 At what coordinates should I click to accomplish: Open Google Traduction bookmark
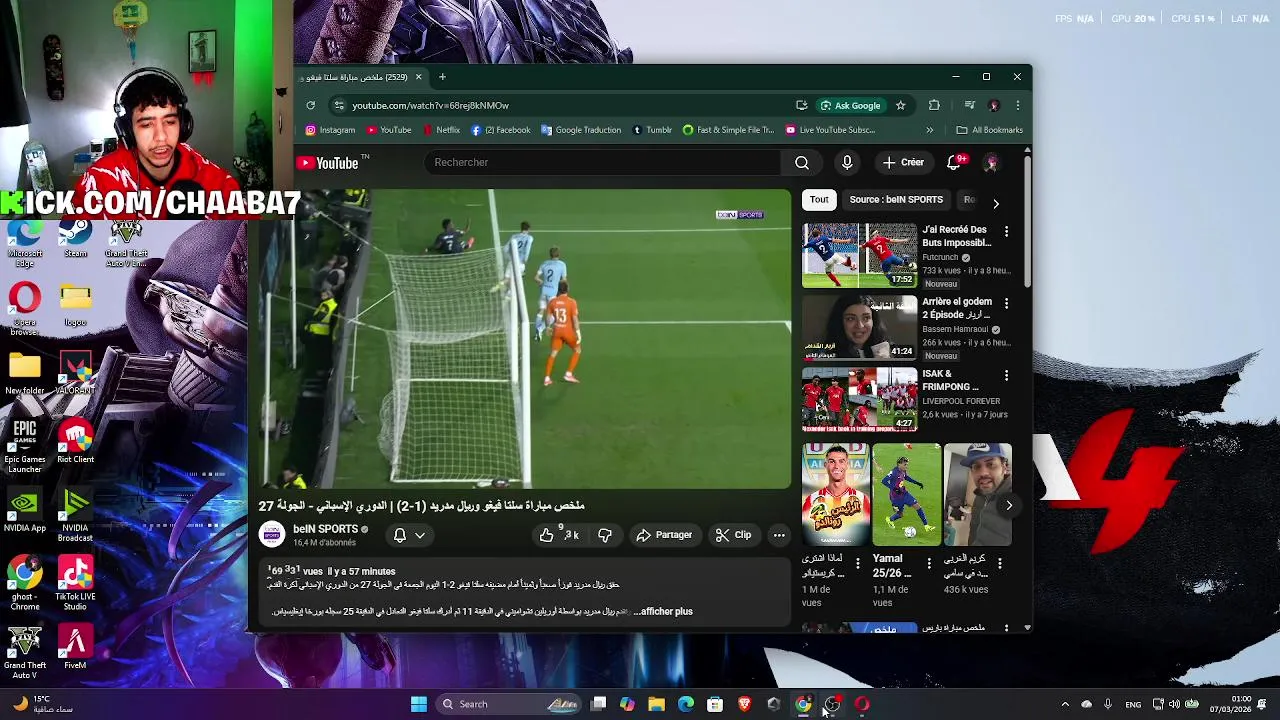[x=581, y=130]
